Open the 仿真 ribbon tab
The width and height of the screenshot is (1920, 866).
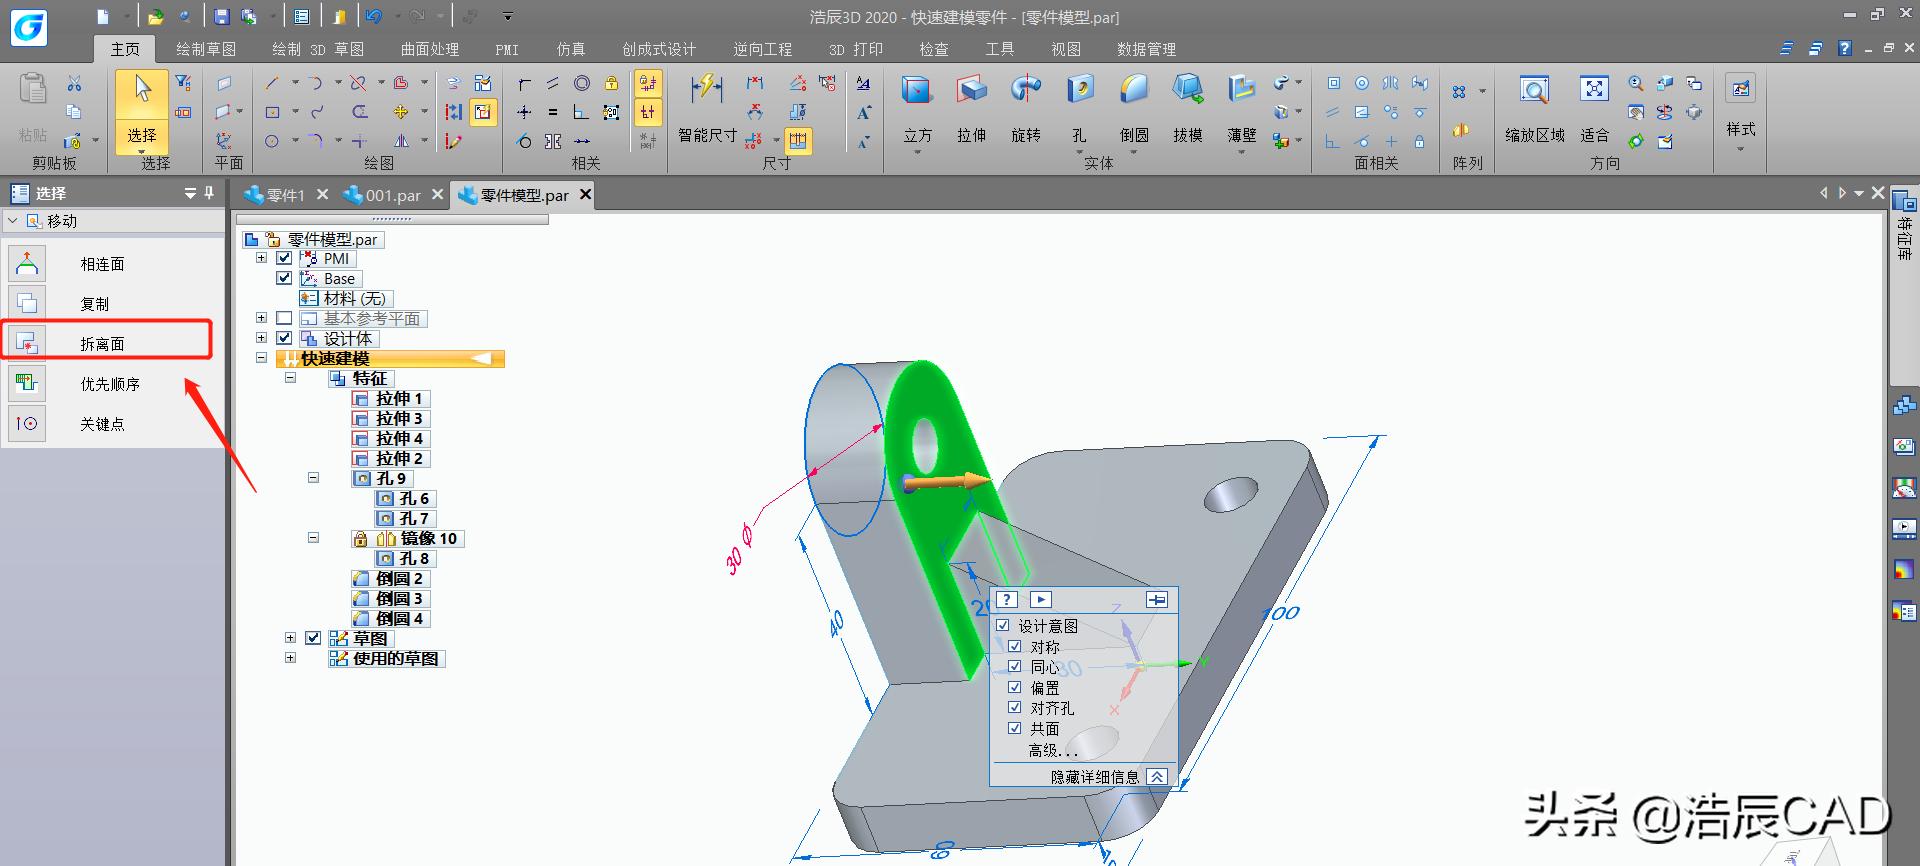(571, 49)
